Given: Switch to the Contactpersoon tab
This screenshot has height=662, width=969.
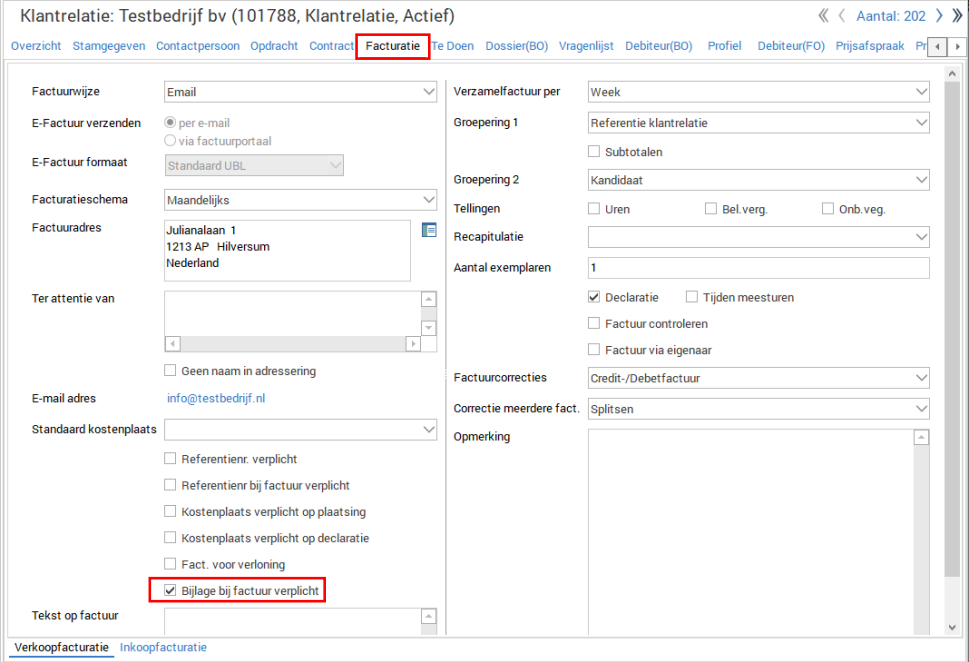Looking at the screenshot, I should pos(197,46).
